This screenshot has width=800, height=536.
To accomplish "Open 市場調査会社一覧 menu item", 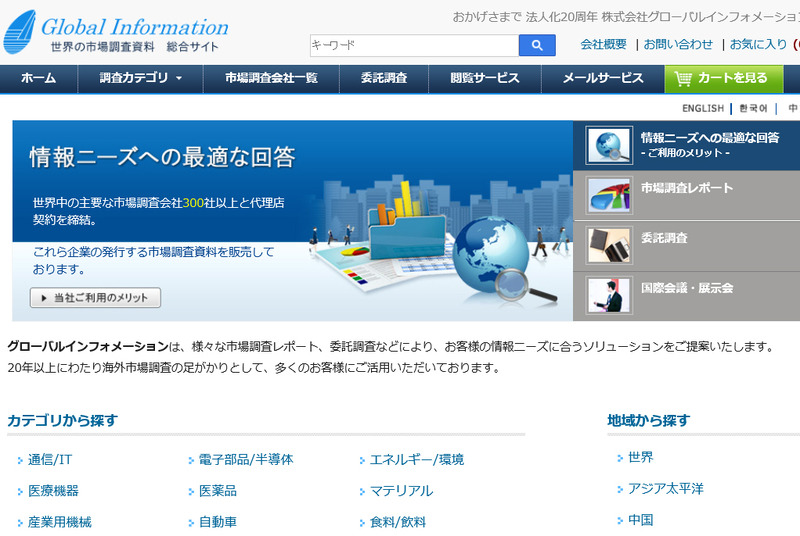I will click(x=271, y=78).
